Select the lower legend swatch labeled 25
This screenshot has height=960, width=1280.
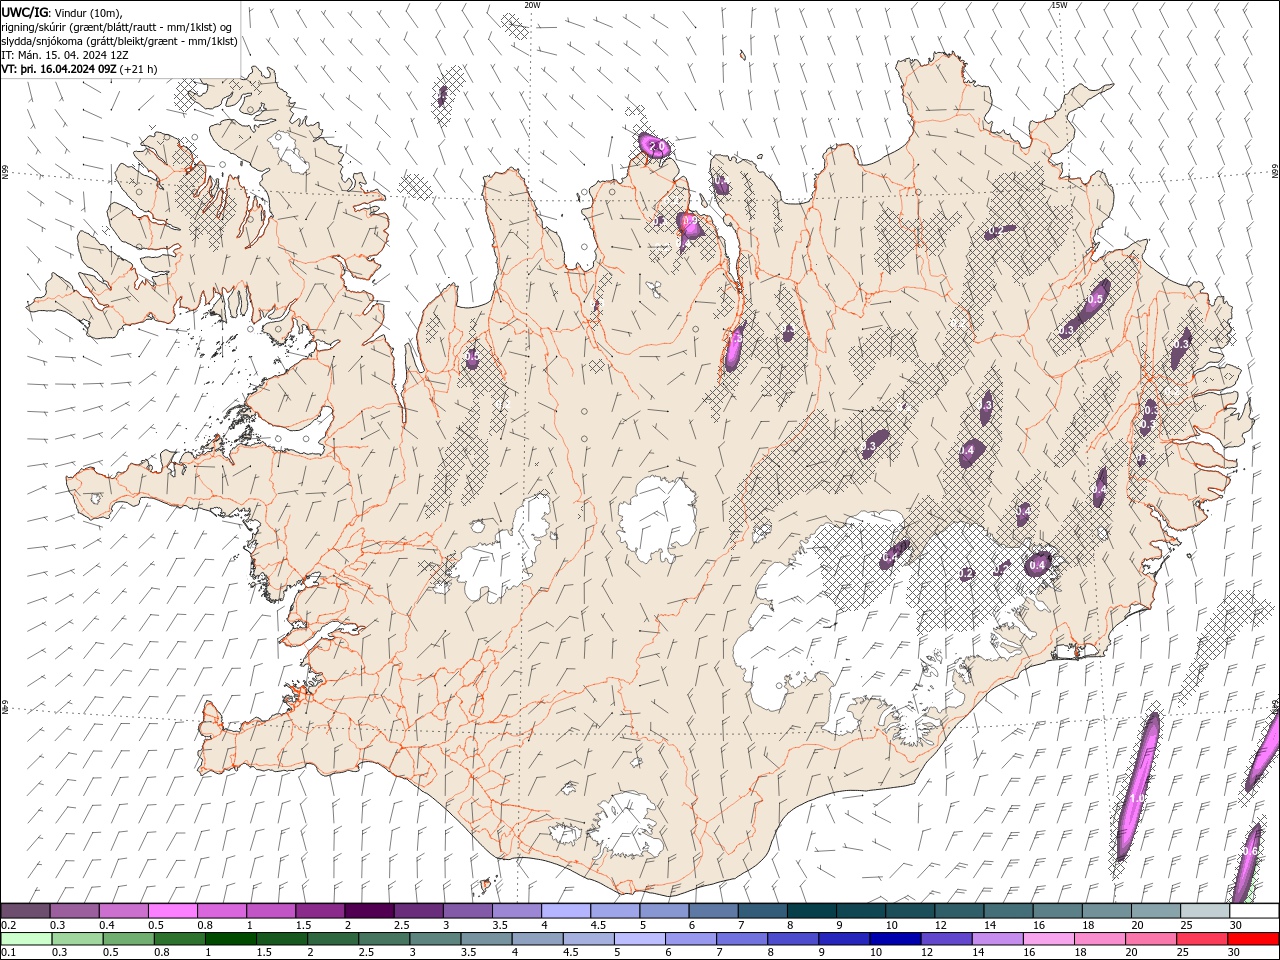[1201, 939]
